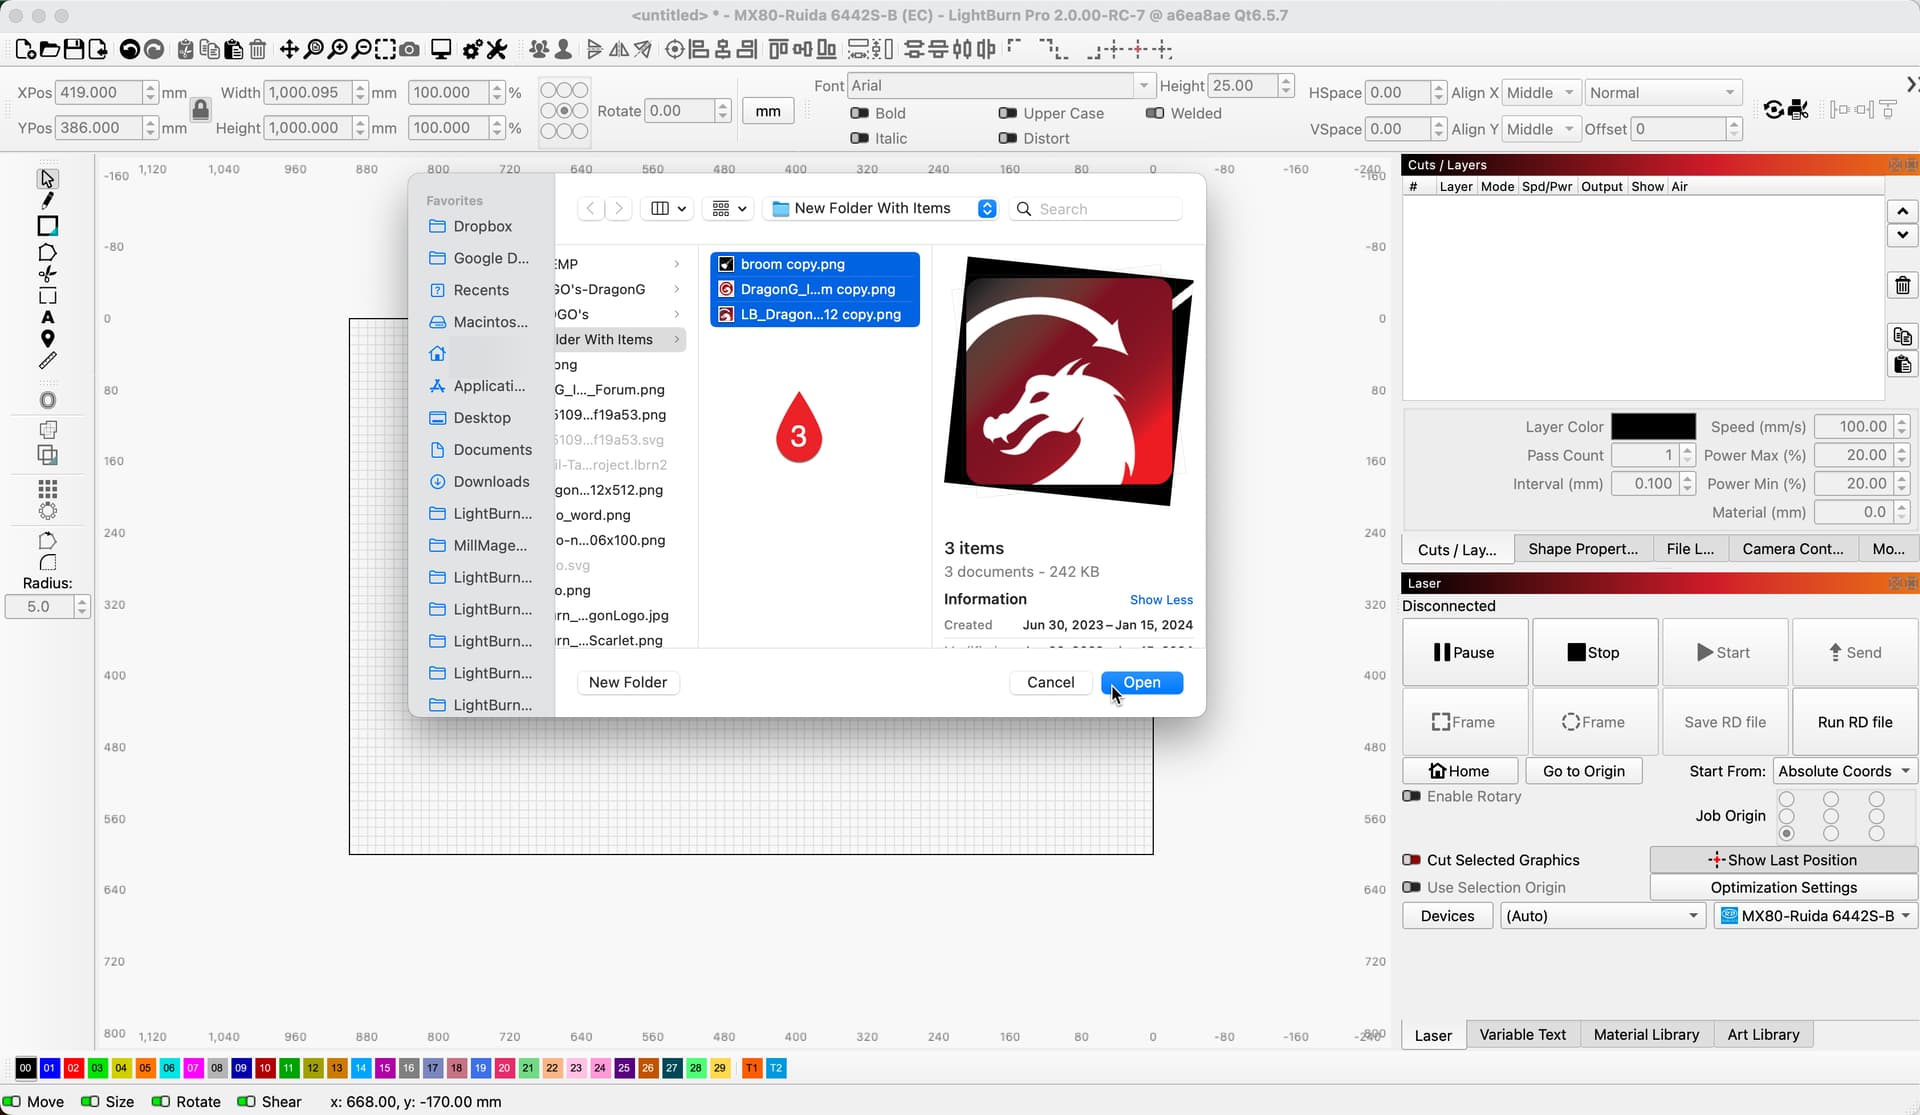Toggle the Bold font switch

859,113
